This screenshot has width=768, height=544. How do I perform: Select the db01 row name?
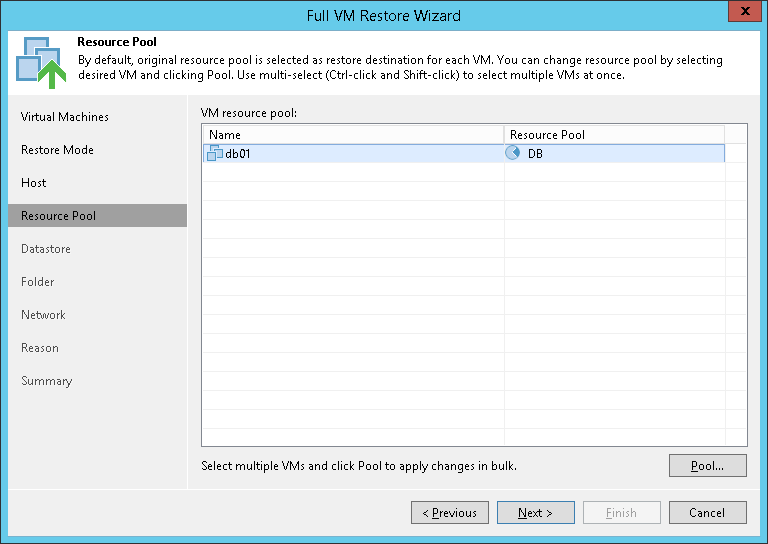[x=237, y=153]
